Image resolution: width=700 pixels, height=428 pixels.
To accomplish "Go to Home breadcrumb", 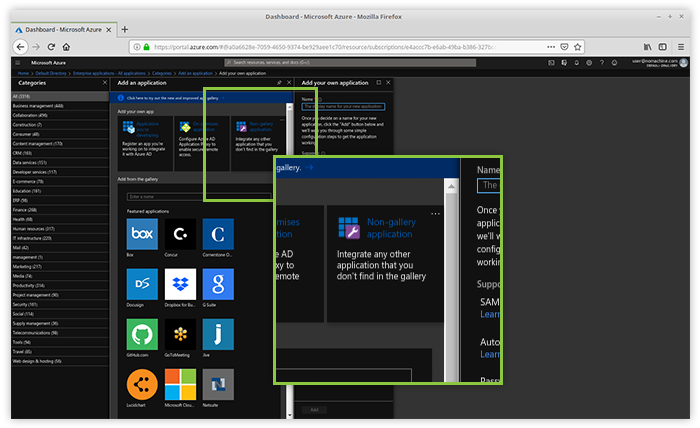I will (x=23, y=73).
